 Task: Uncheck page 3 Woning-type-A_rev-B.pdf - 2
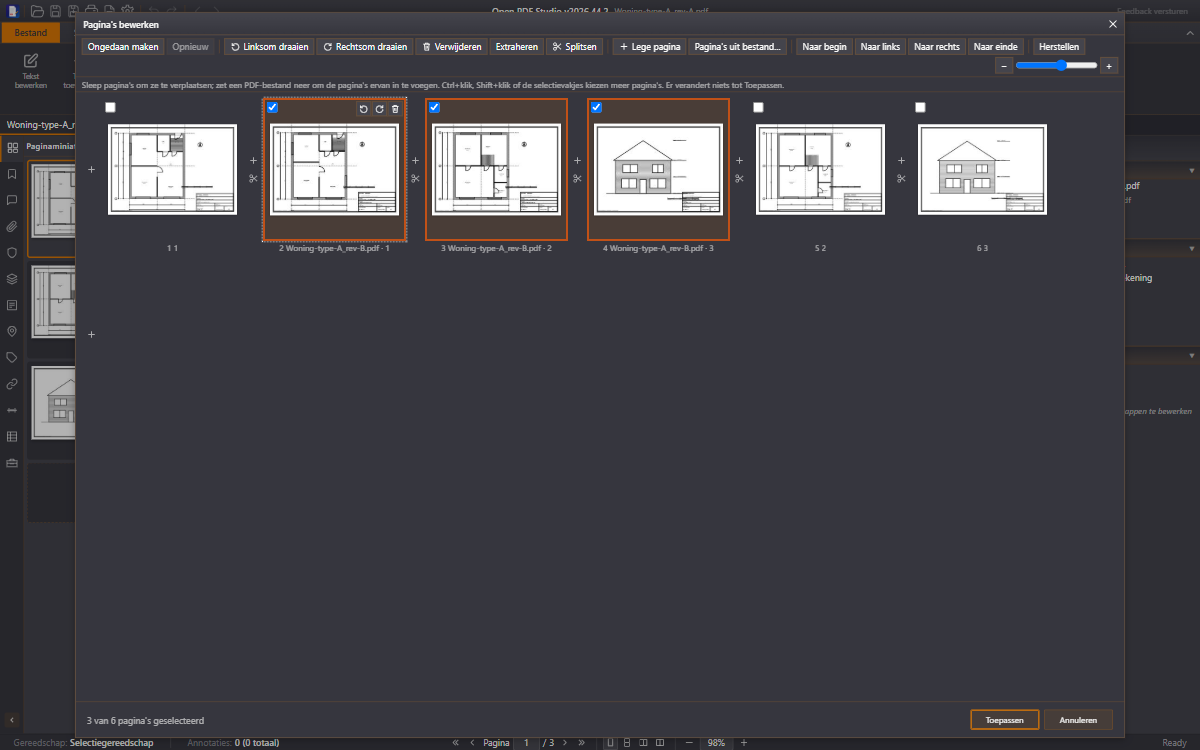tap(434, 108)
